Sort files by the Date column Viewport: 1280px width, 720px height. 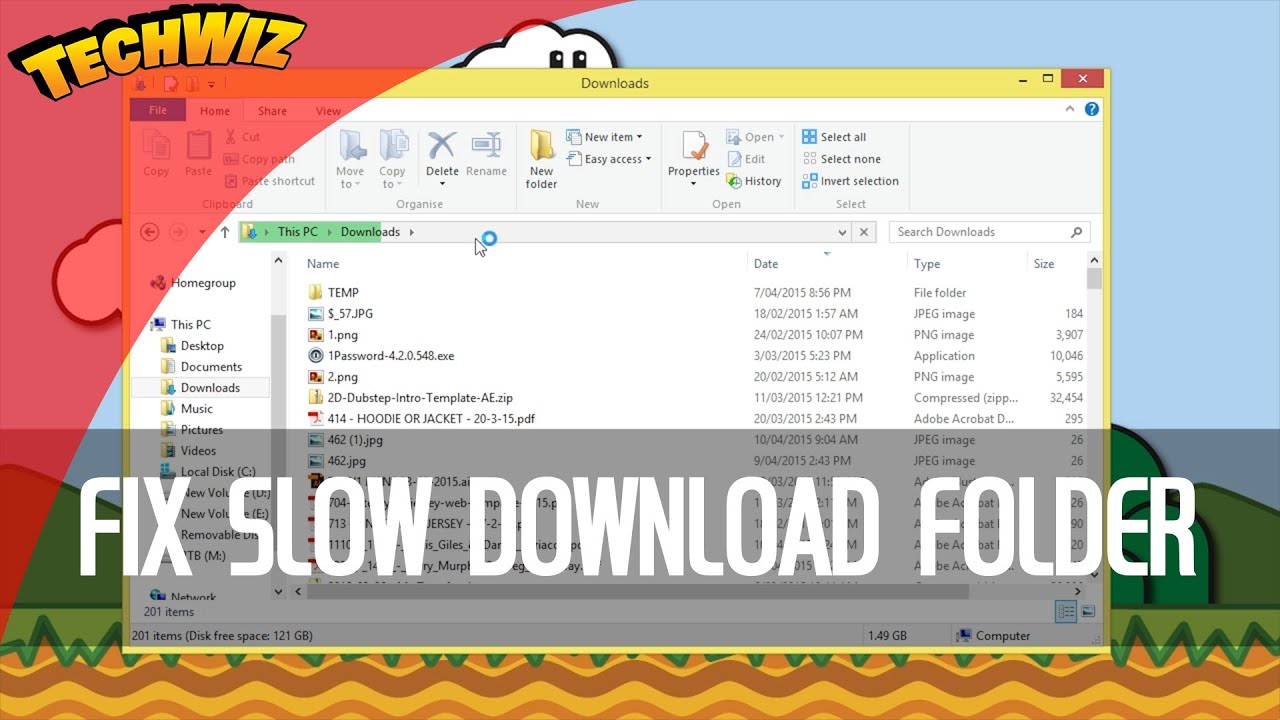tap(766, 264)
